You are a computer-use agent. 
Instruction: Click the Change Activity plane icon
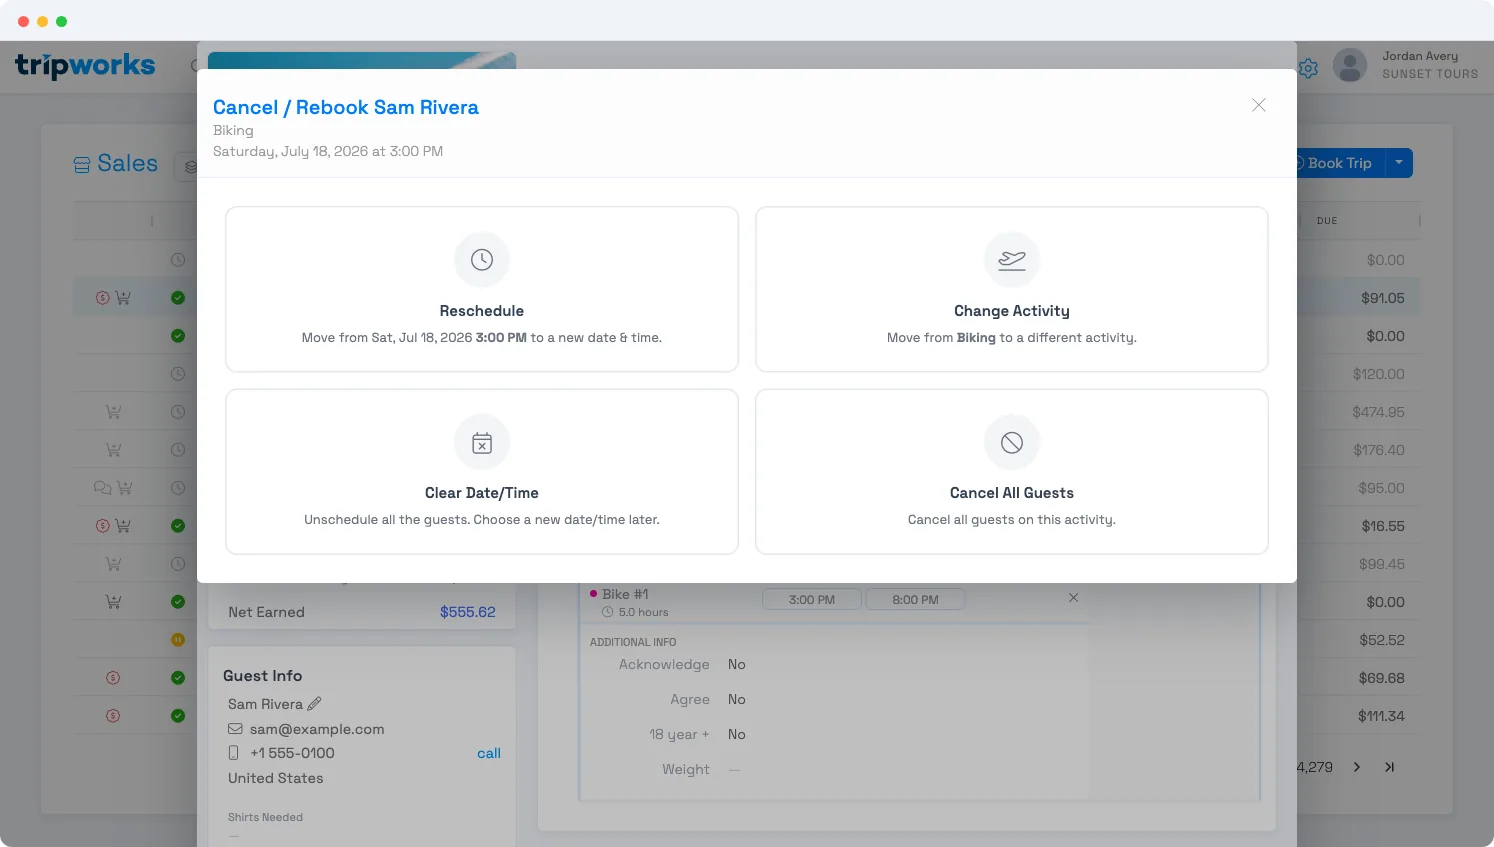[1012, 260]
